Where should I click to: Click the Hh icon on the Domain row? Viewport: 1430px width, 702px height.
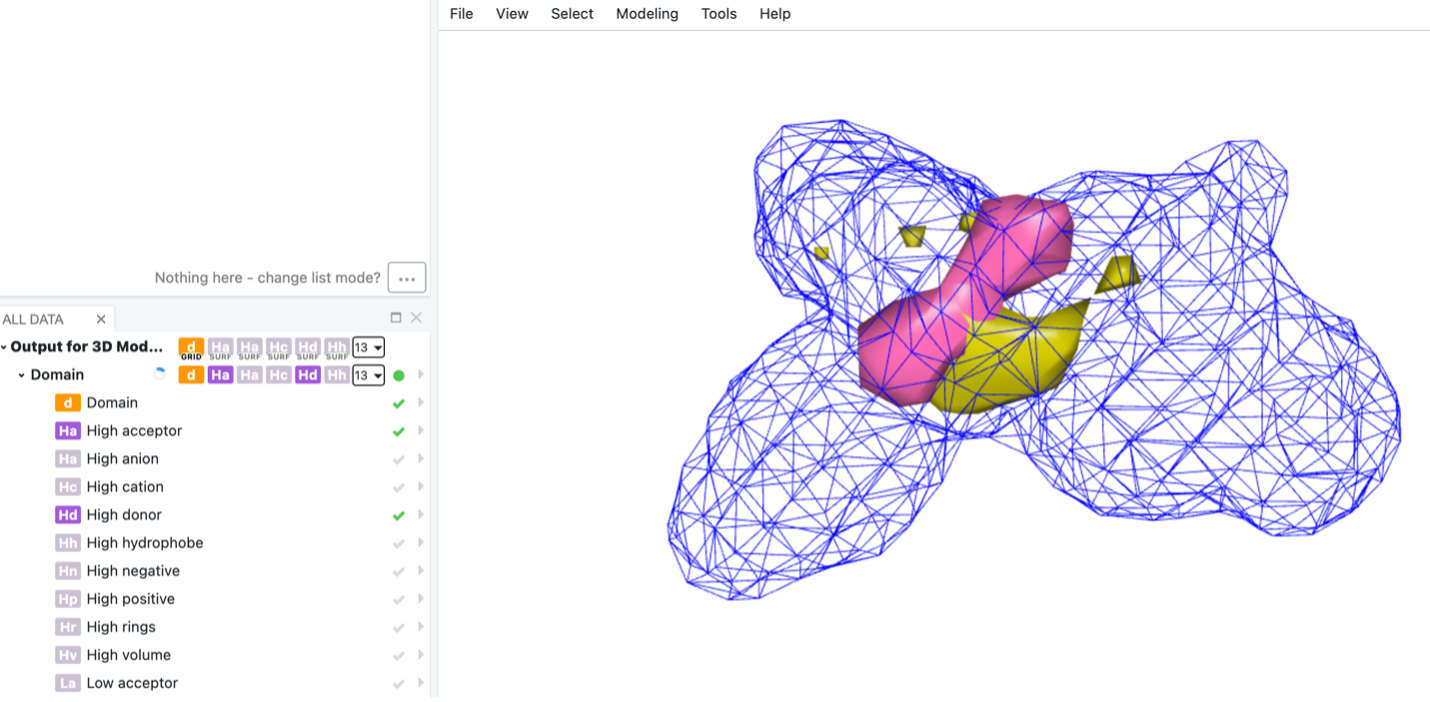[336, 374]
